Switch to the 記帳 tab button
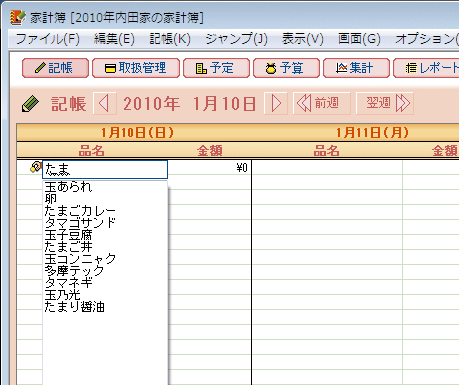459x385 pixels. point(55,68)
